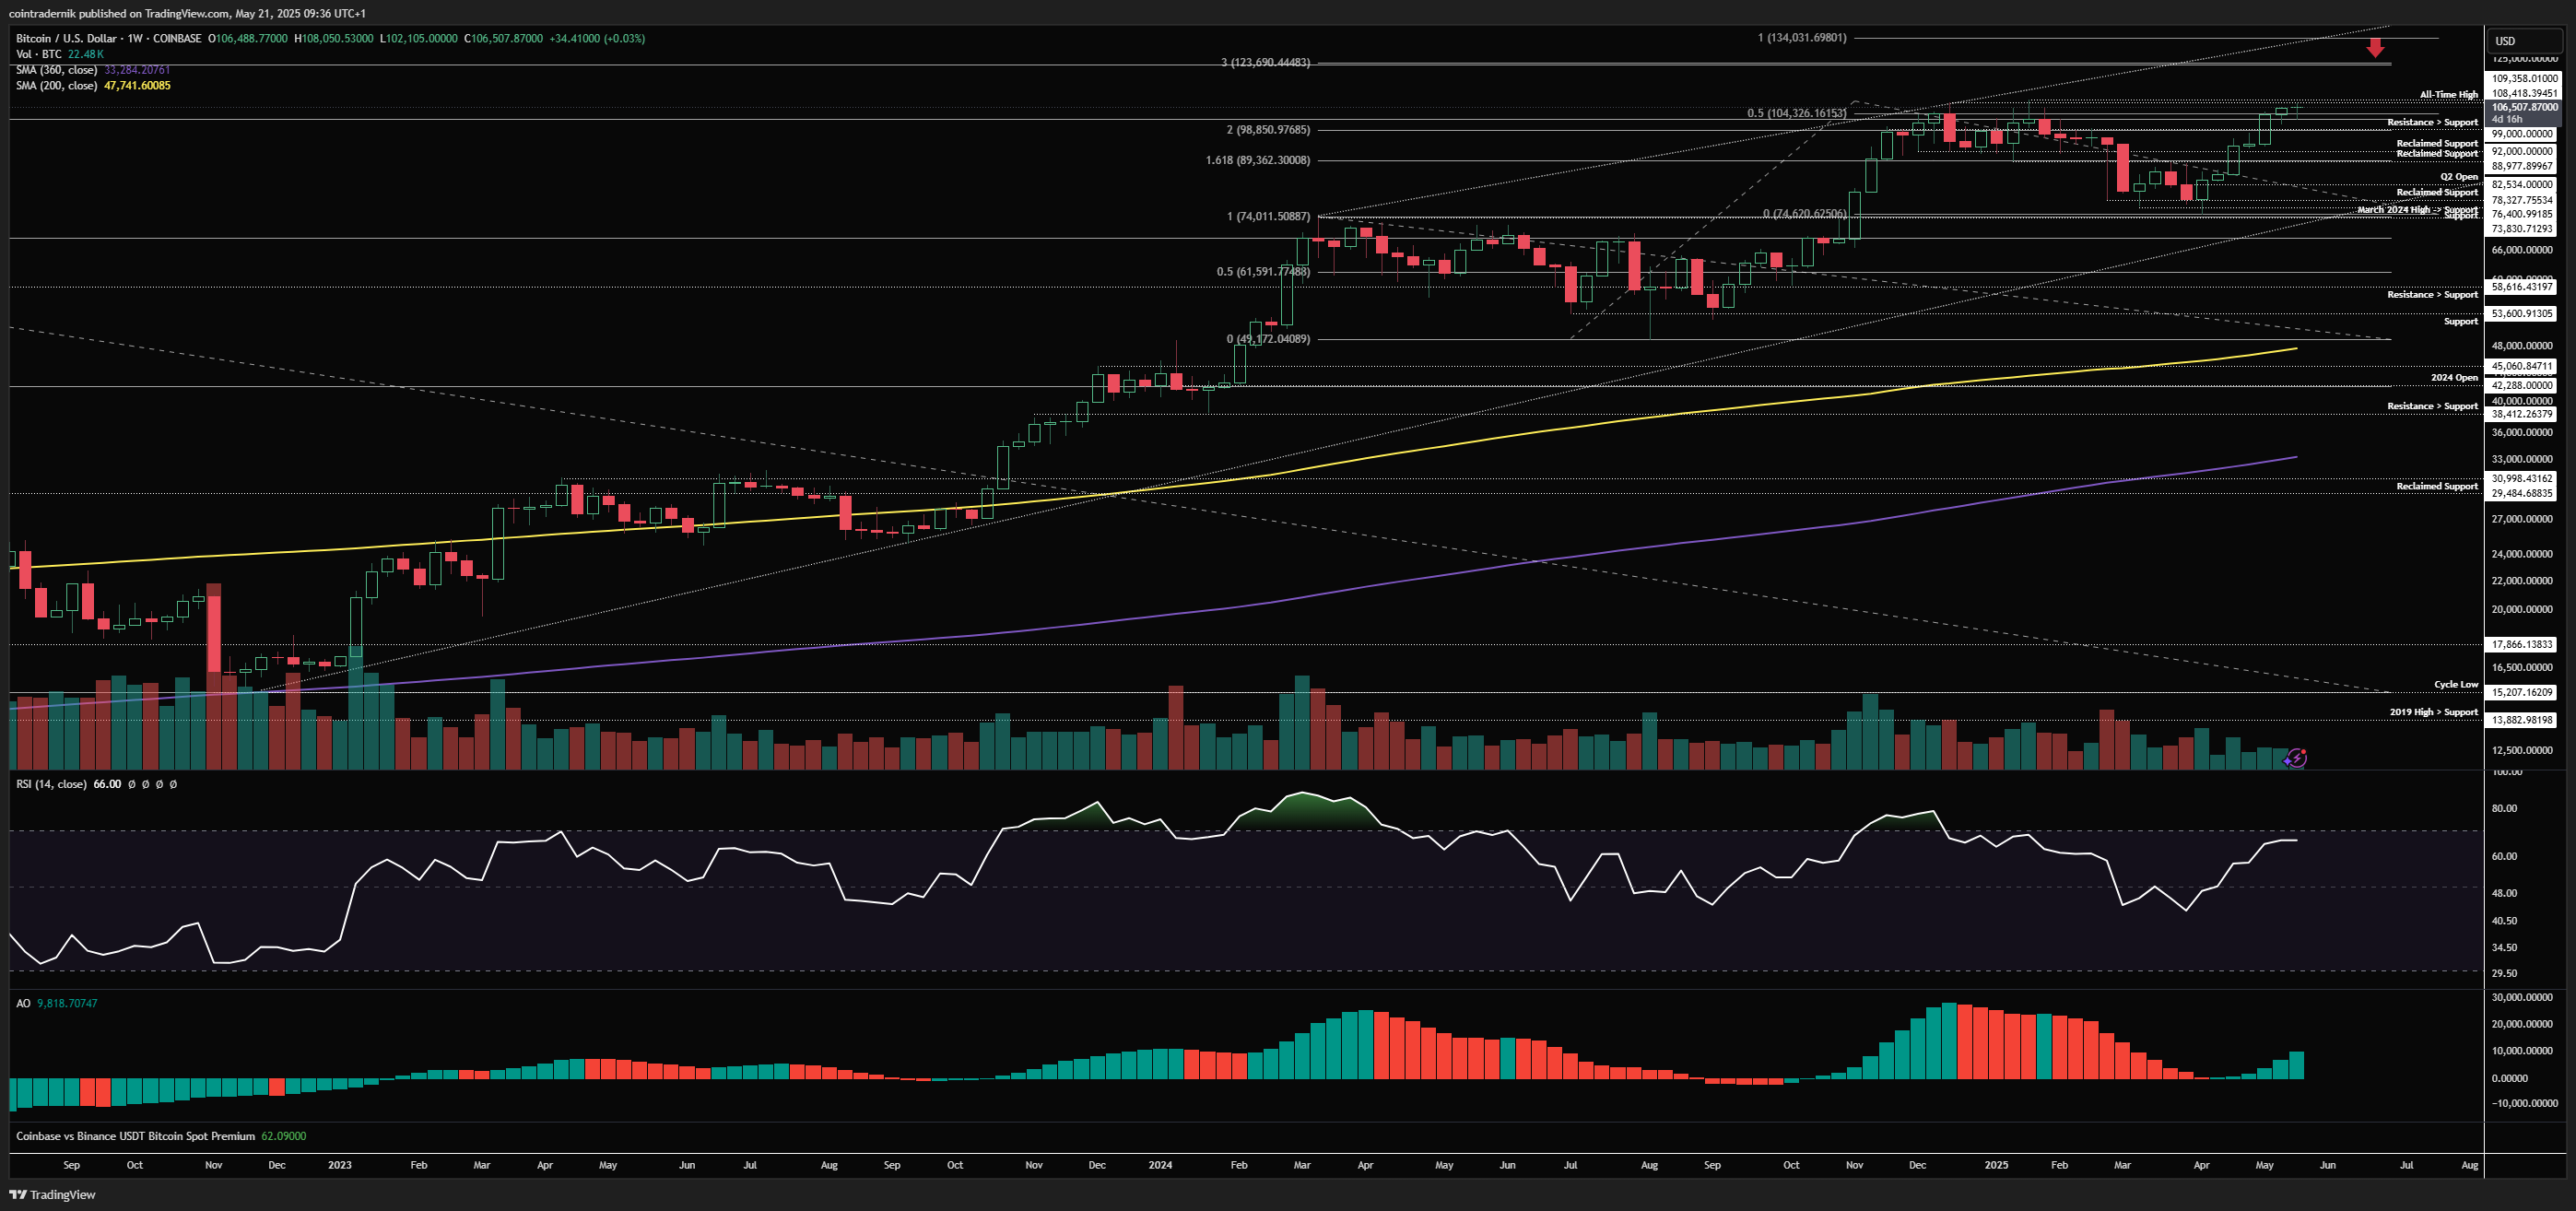This screenshot has width=2576, height=1211.
Task: Click the All-Time High annotation text
Action: point(2448,95)
